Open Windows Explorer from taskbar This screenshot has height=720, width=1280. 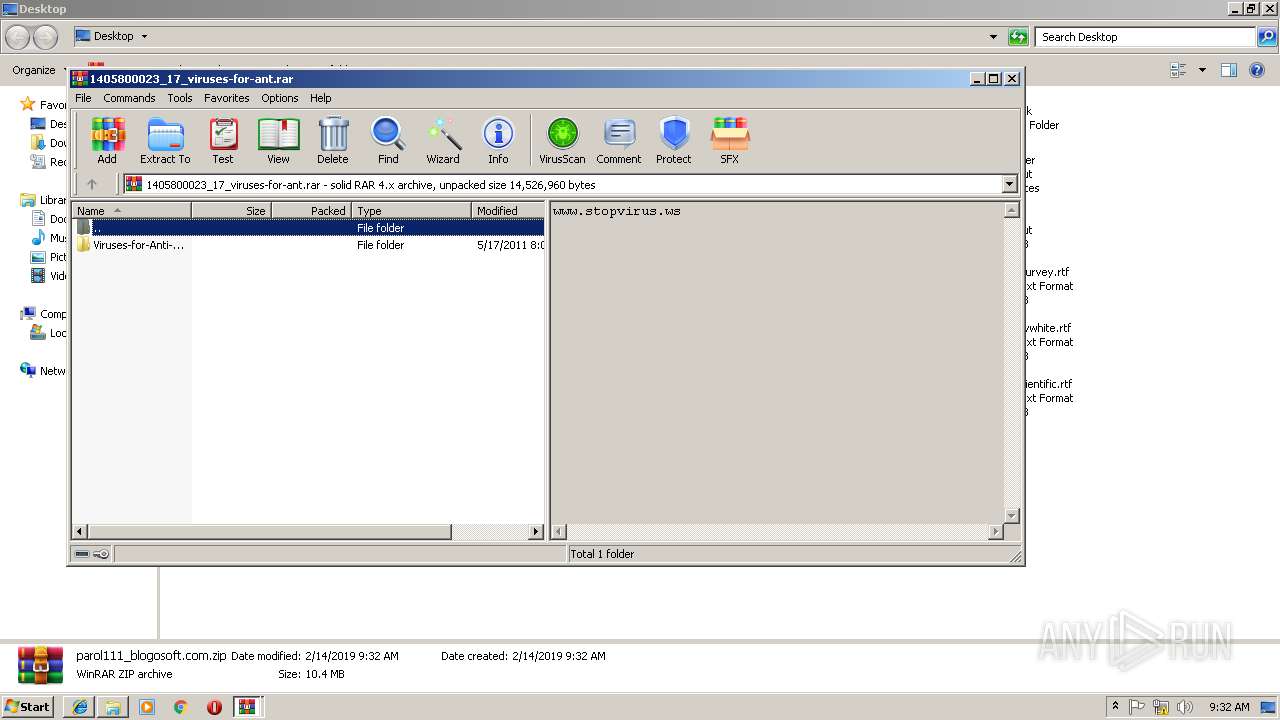point(113,707)
